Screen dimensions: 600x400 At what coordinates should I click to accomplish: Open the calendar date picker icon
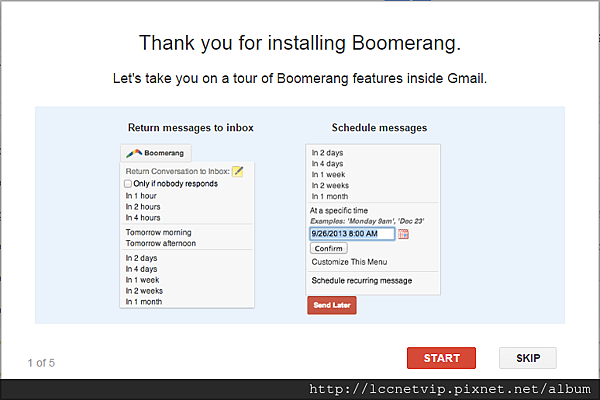pyautogui.click(x=404, y=234)
